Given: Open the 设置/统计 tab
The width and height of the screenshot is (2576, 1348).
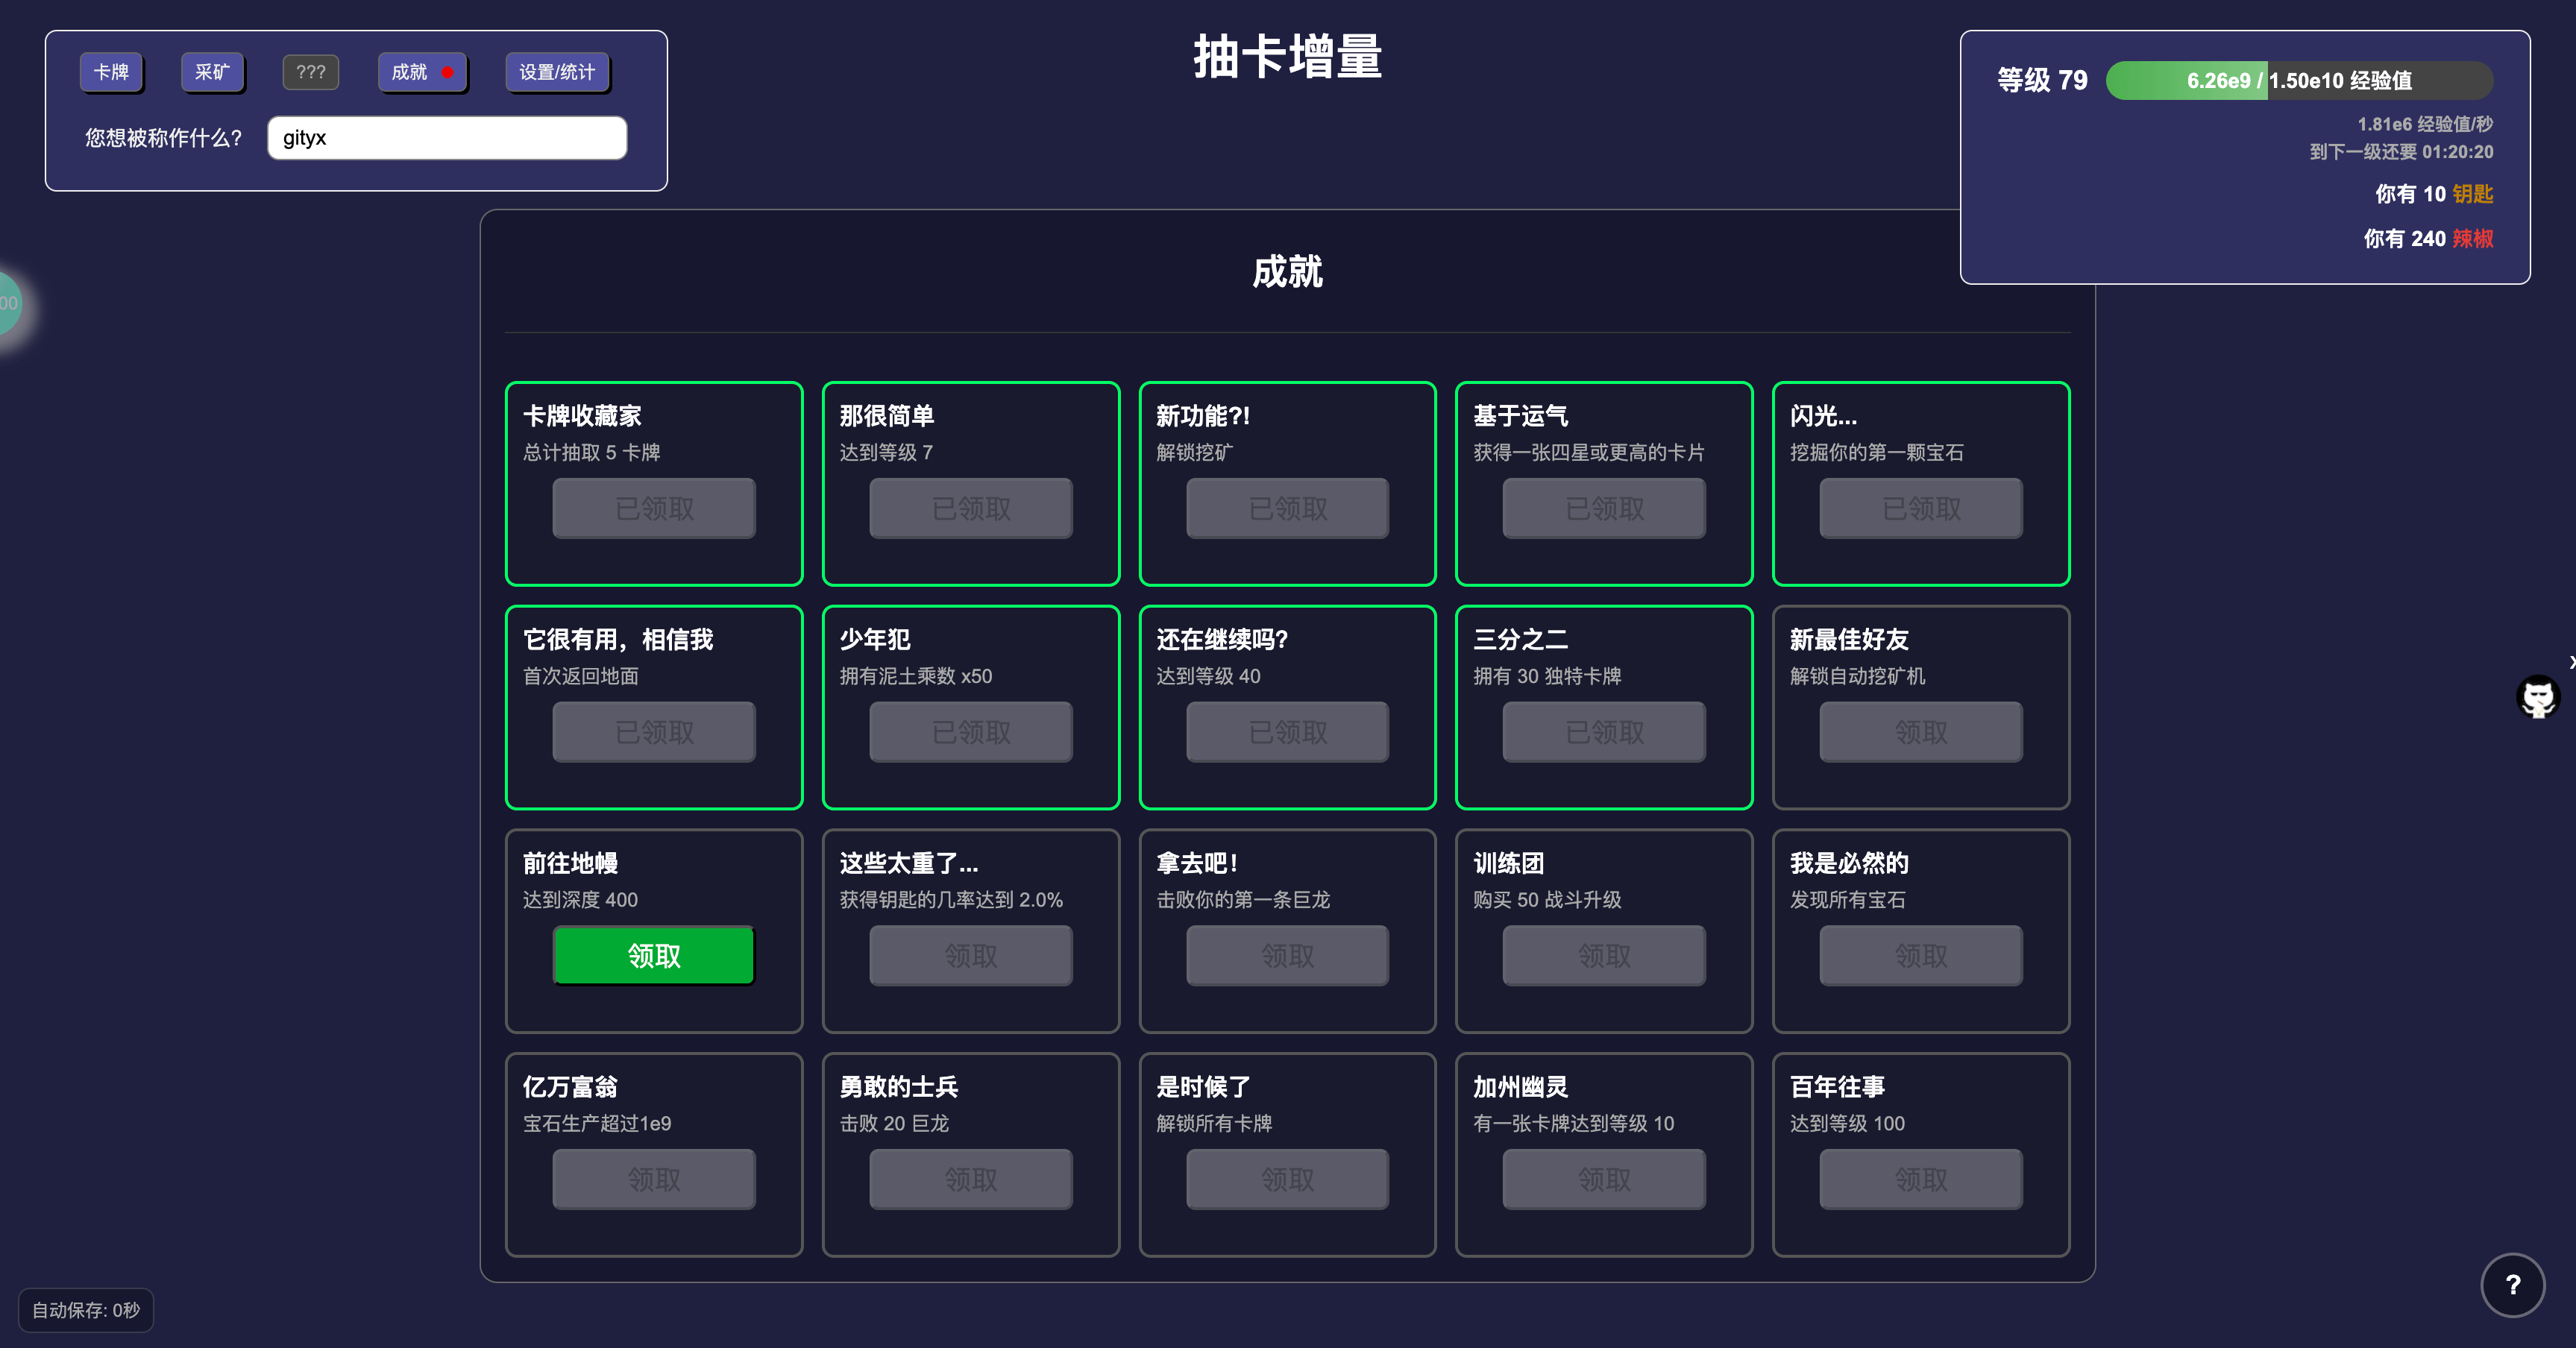Looking at the screenshot, I should coord(556,72).
